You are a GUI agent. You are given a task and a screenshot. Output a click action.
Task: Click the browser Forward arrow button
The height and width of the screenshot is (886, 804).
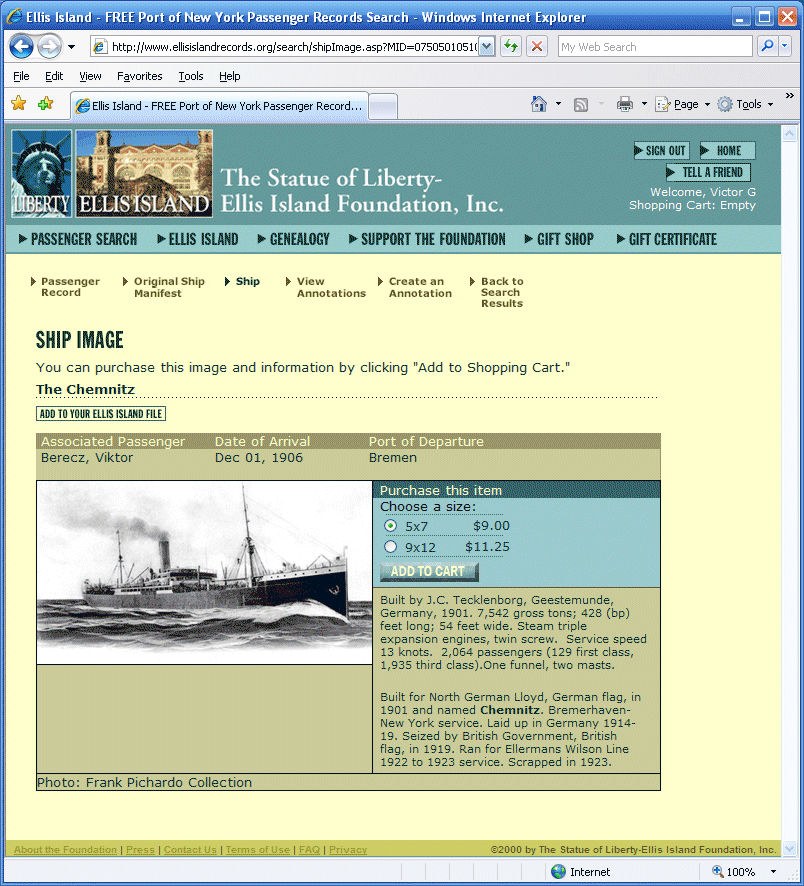pyautogui.click(x=49, y=47)
